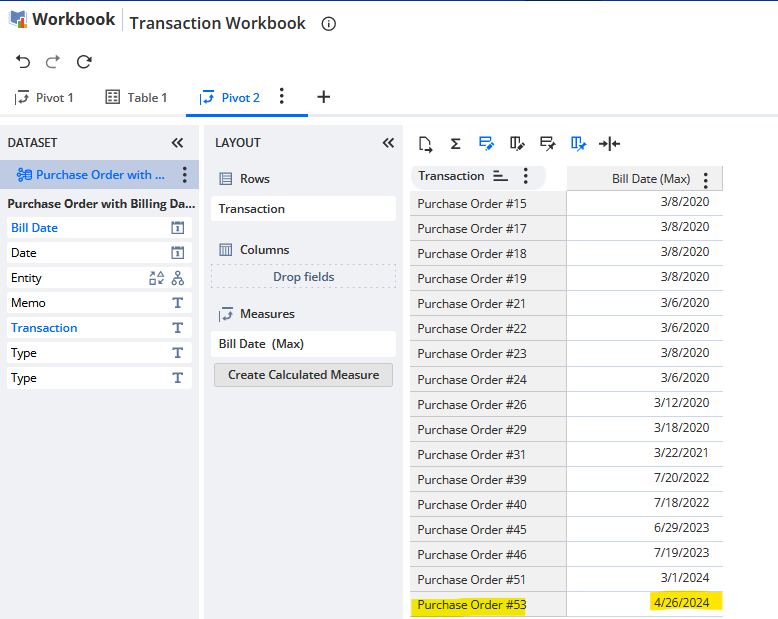The image size is (778, 619).
Task: Click the blue row edit icon
Action: [x=486, y=144]
